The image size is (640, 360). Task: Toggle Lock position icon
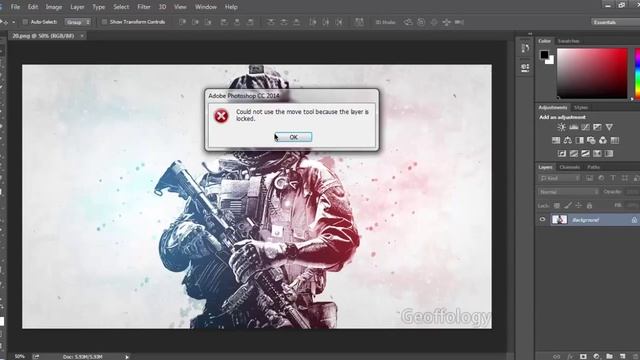pyautogui.click(x=578, y=206)
